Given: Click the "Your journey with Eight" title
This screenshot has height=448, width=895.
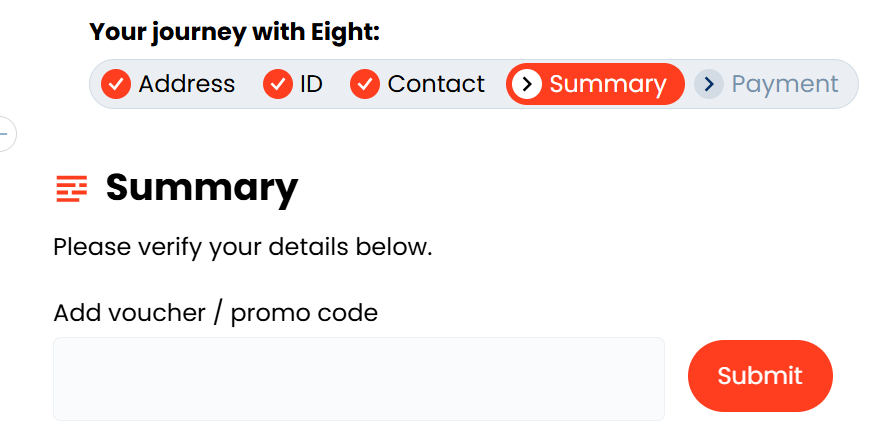Looking at the screenshot, I should [x=235, y=32].
